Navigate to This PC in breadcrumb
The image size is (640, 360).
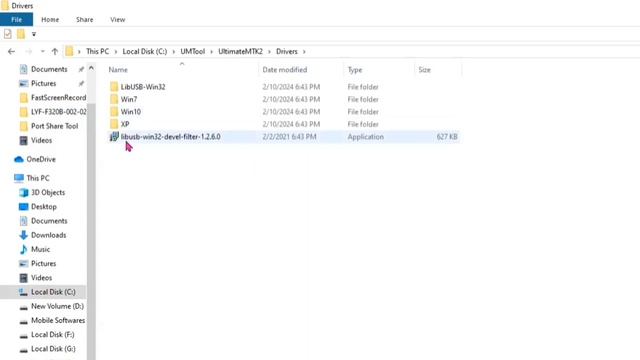[x=97, y=51]
